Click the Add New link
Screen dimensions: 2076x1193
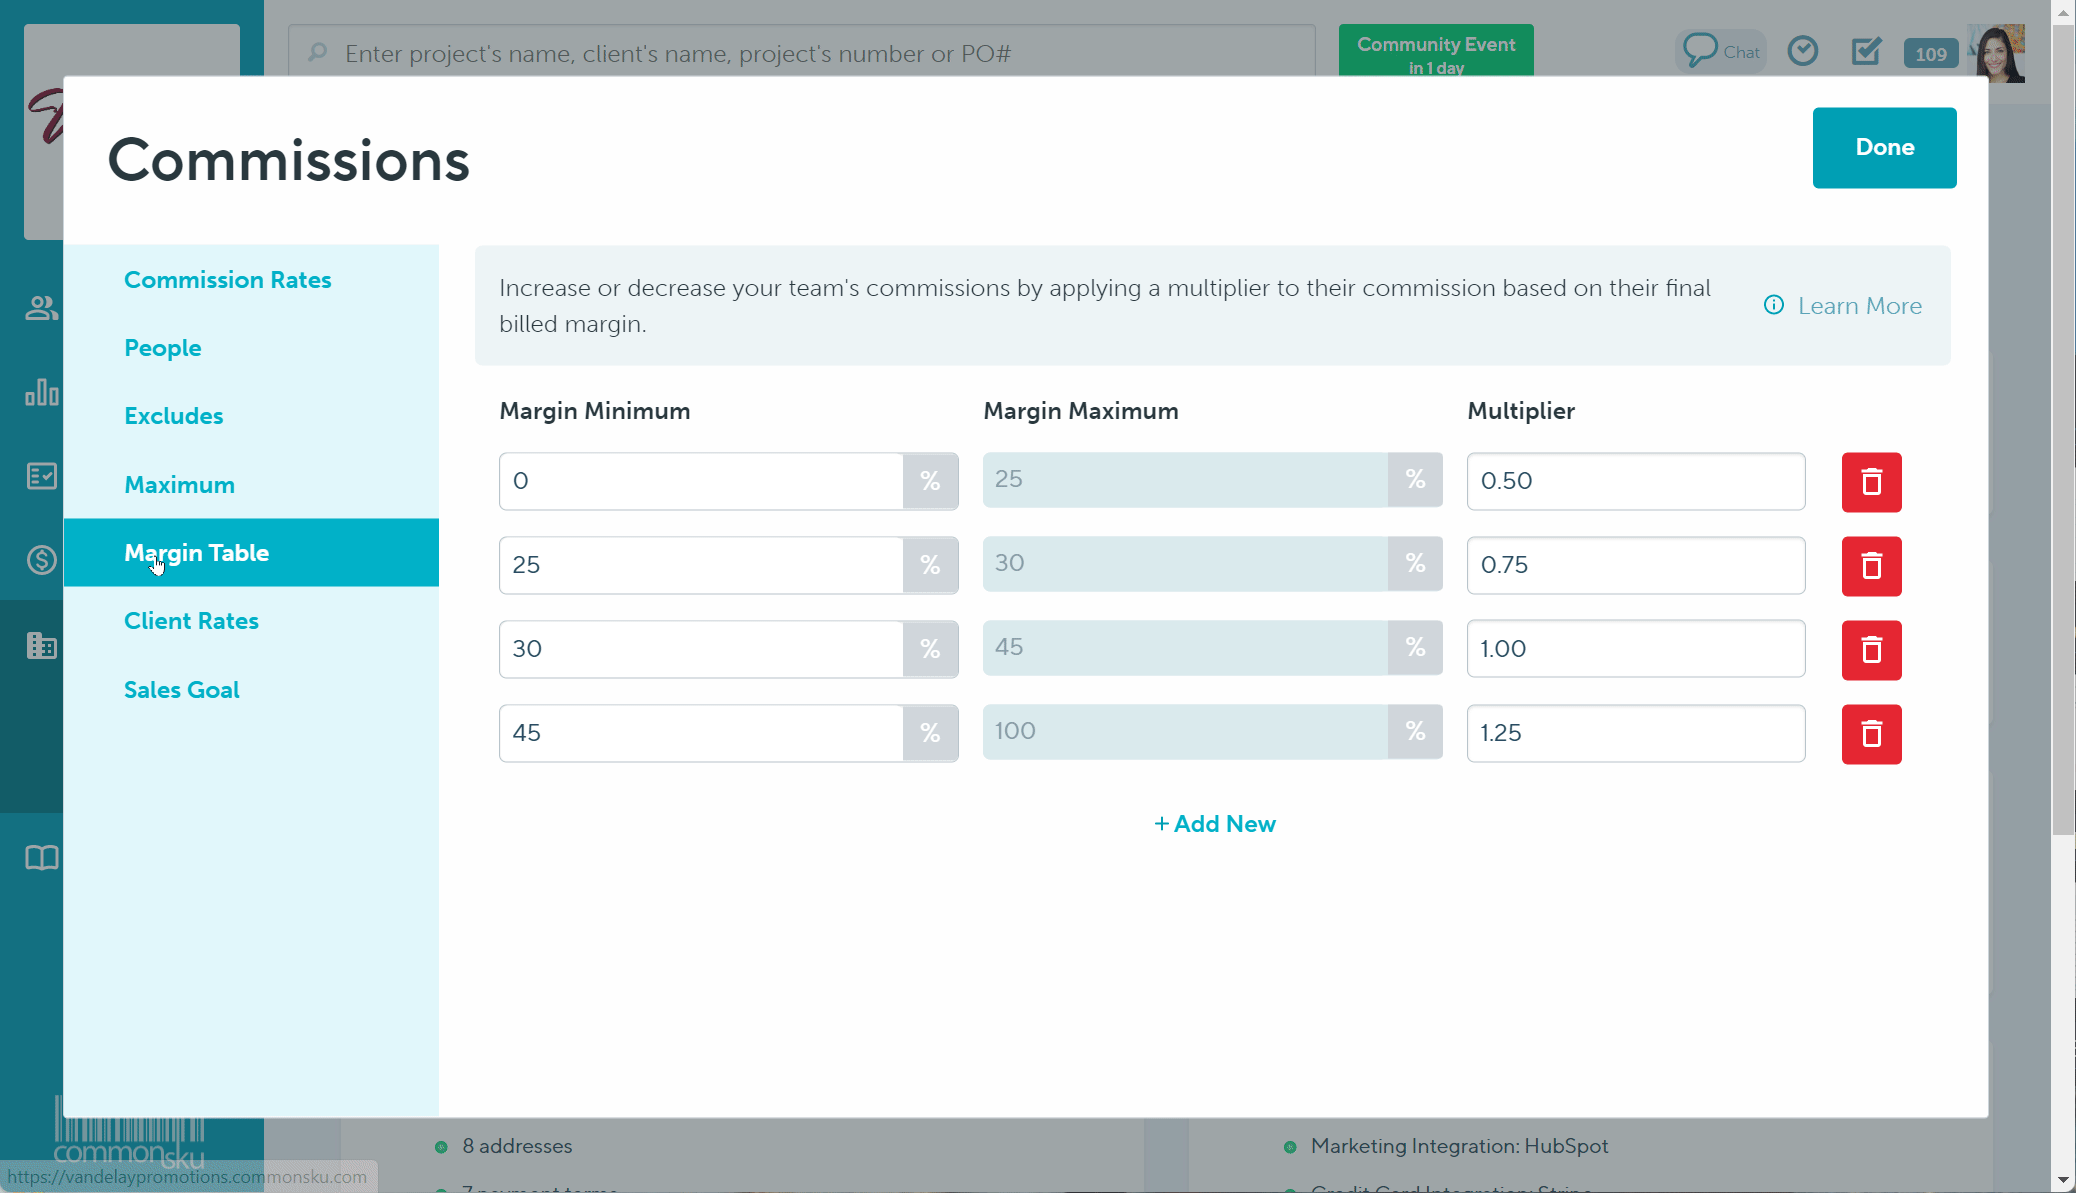coord(1214,823)
